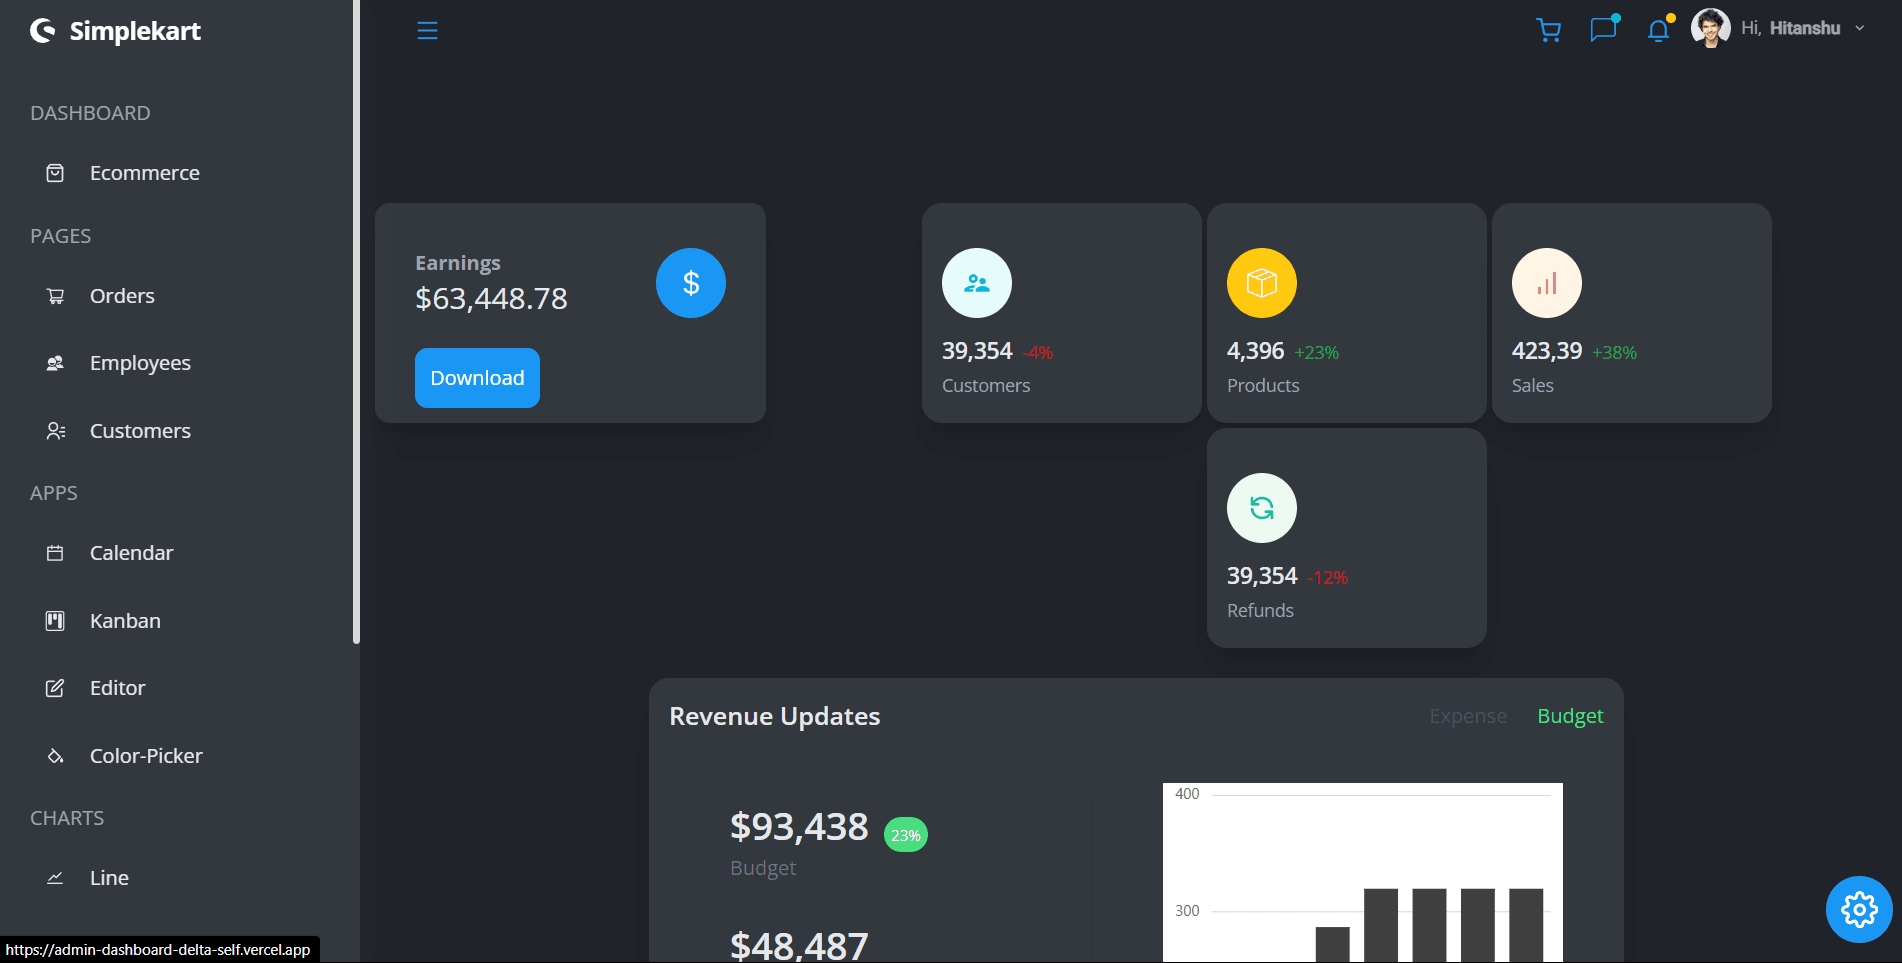Click the Customers card people icon
The height and width of the screenshot is (963, 1902).
[977, 283]
